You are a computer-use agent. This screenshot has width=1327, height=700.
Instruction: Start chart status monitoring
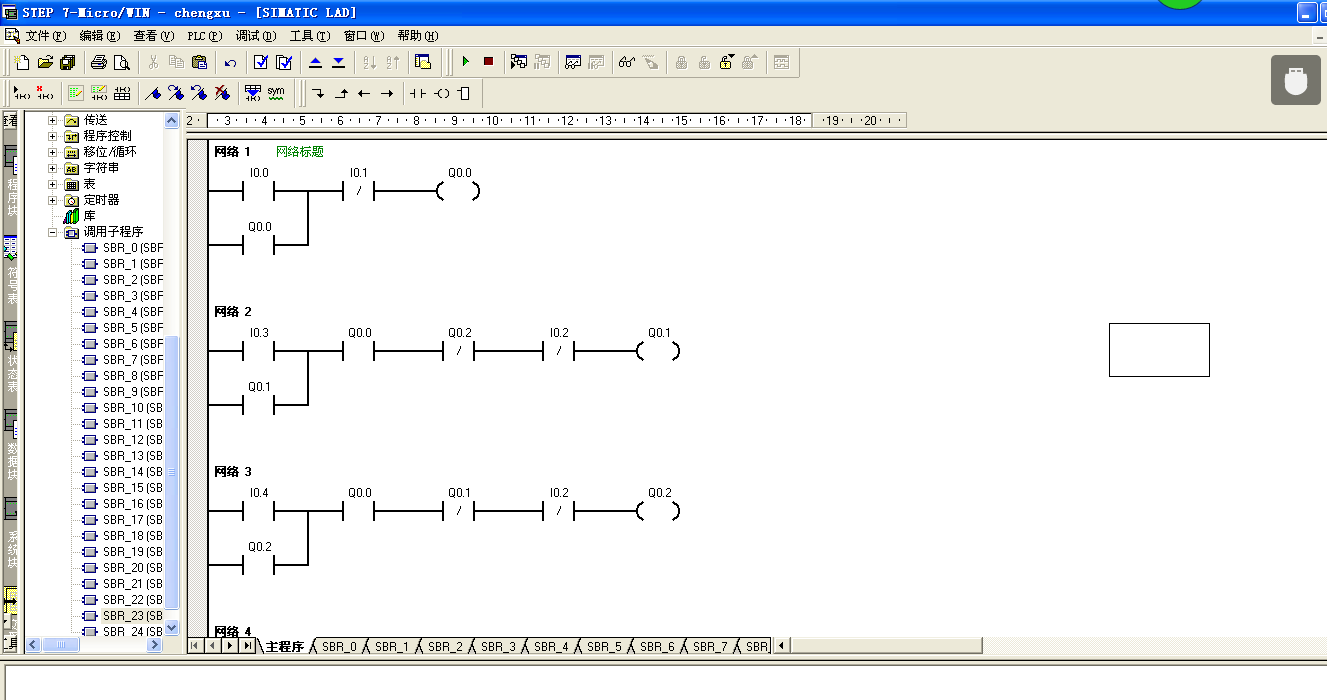572,62
